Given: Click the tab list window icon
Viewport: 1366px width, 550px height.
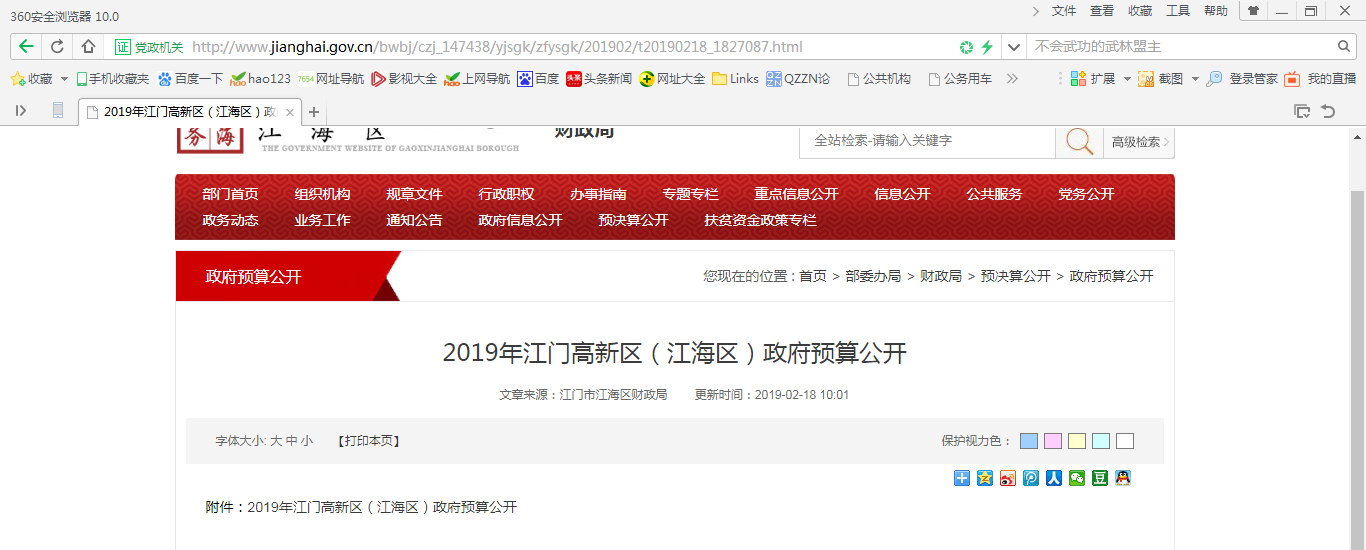Looking at the screenshot, I should 1302,111.
